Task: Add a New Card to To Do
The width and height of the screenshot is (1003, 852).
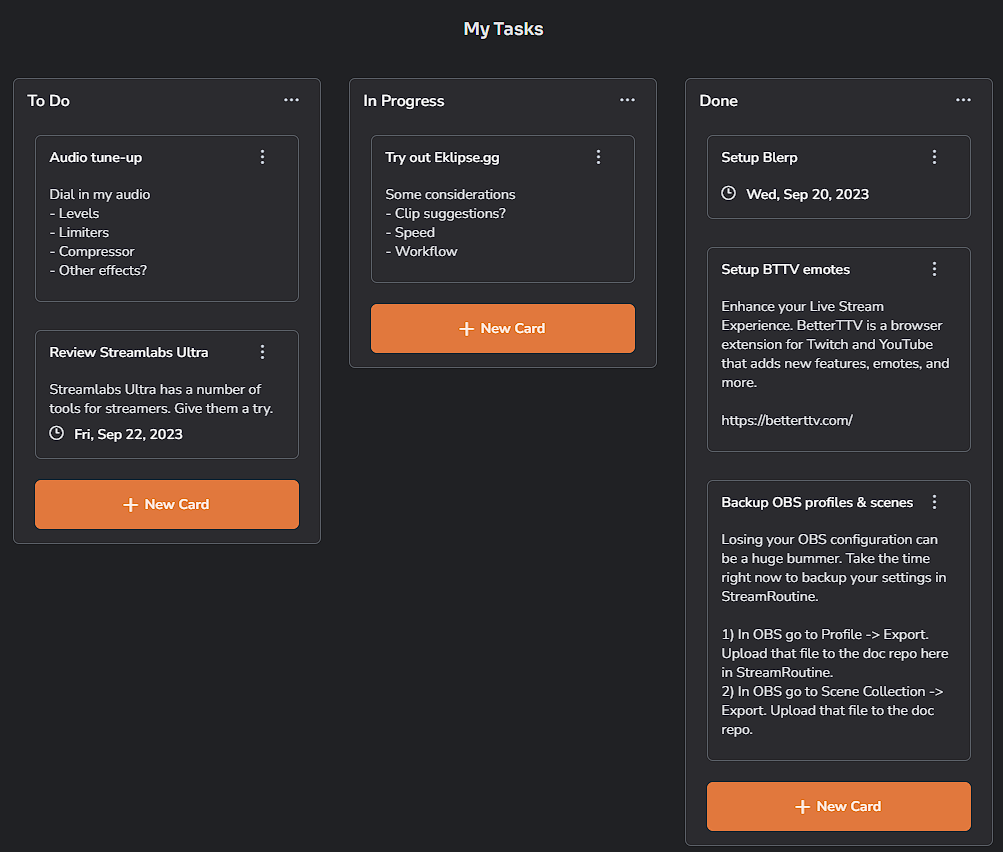Action: [167, 504]
